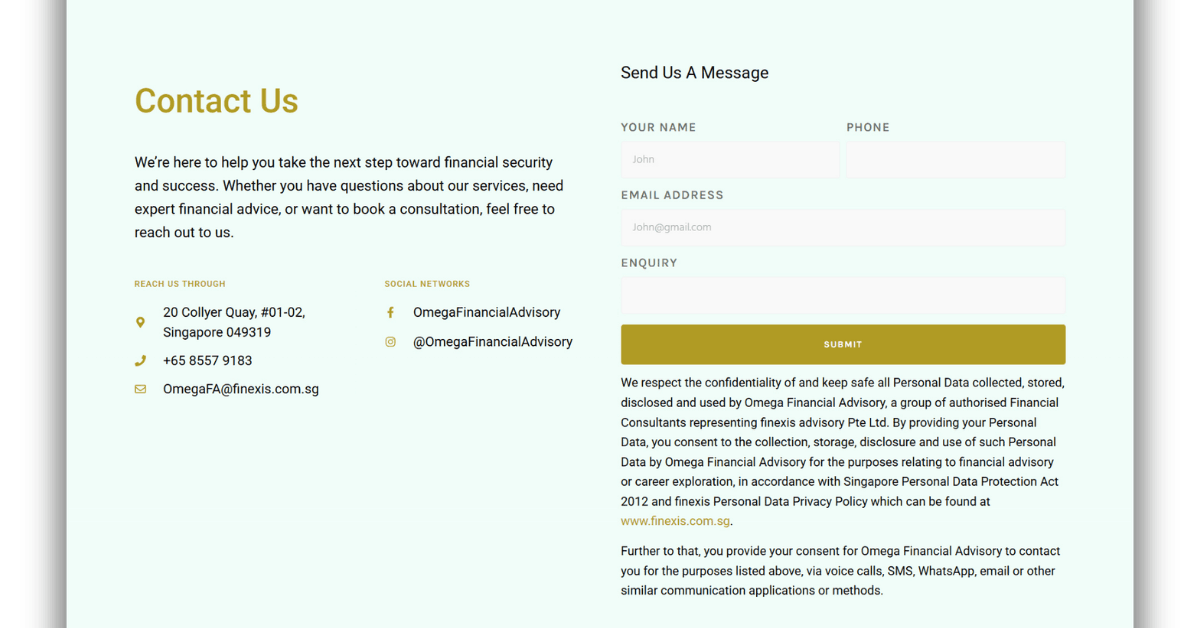This screenshot has width=1200, height=628.
Task: Open the @OmegaFinancialAdvisory Instagram handle
Action: [x=492, y=342]
